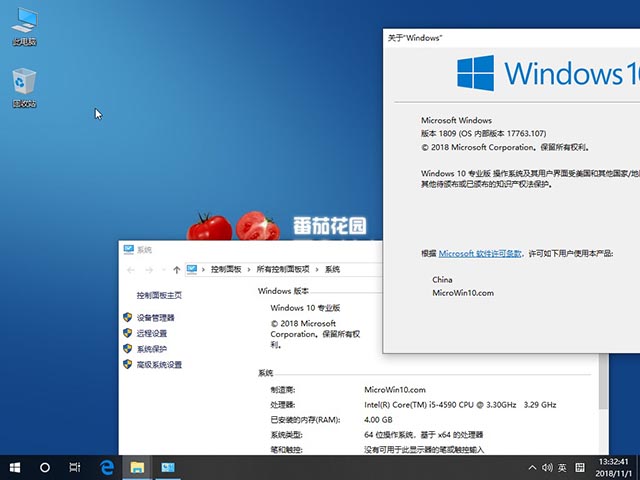Switch input language indicator 英
The height and width of the screenshot is (480, 640).
click(562, 468)
